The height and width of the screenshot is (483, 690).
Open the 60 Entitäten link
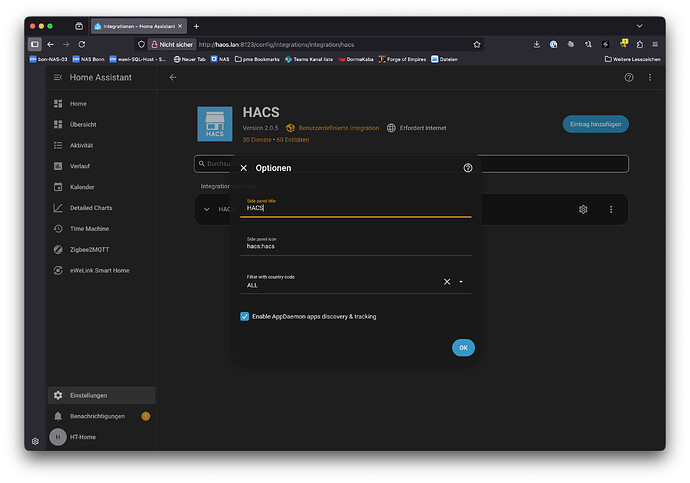293,140
